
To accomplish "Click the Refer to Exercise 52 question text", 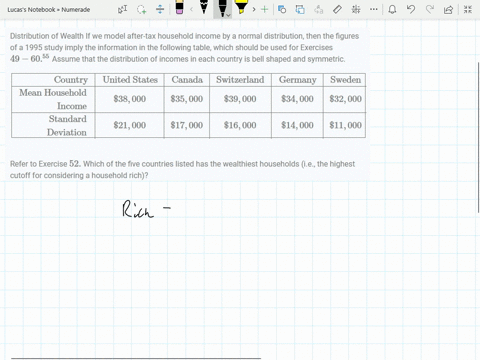I will coord(182,169).
